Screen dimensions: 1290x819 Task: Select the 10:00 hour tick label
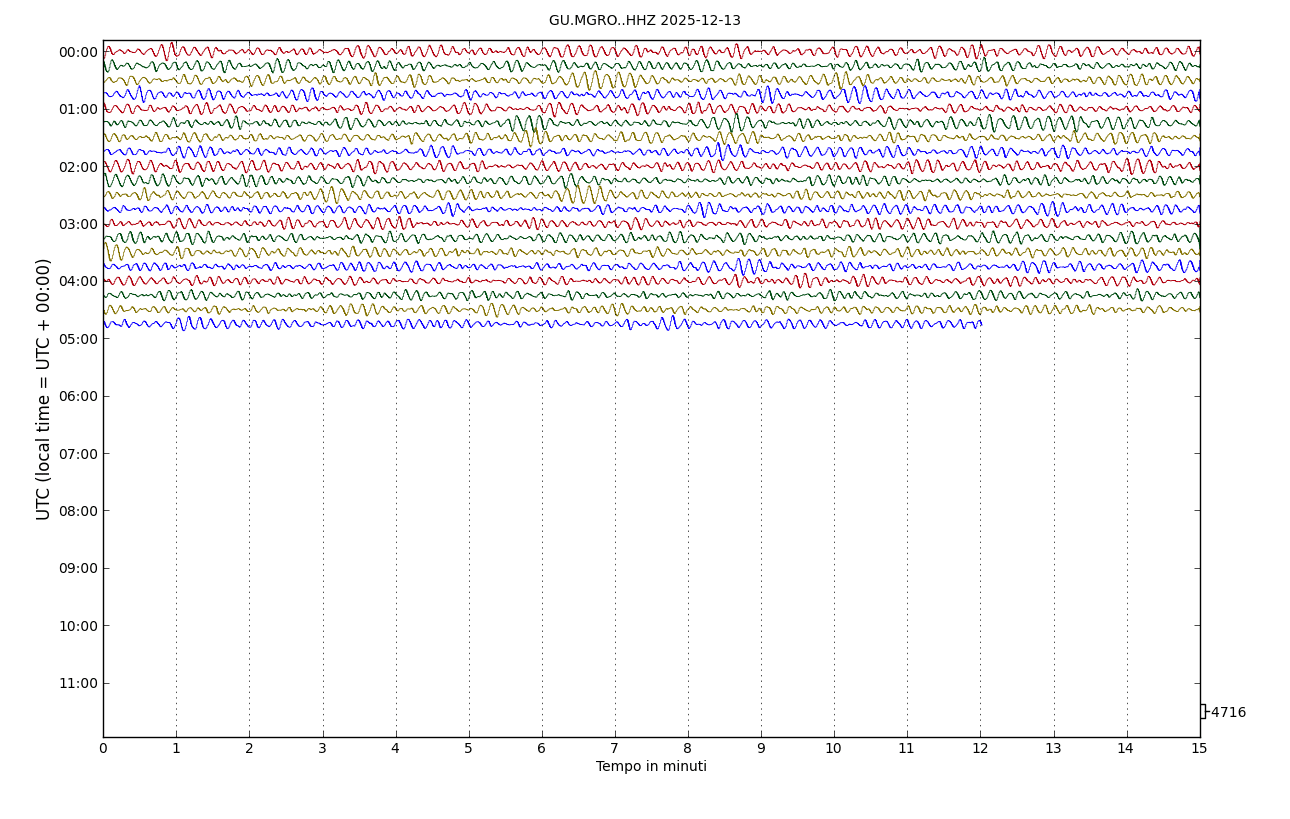pyautogui.click(x=78, y=626)
